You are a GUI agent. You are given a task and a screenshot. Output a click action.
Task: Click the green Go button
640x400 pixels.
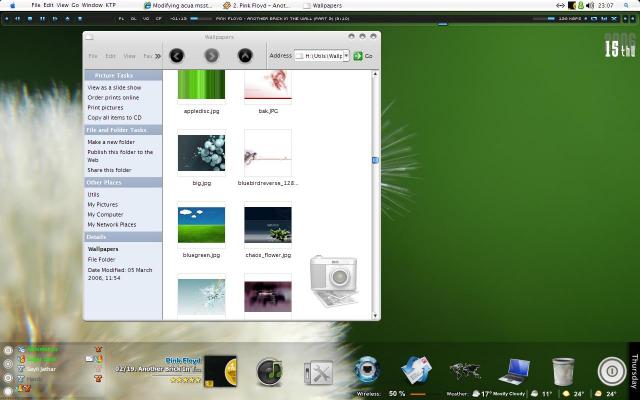(362, 56)
